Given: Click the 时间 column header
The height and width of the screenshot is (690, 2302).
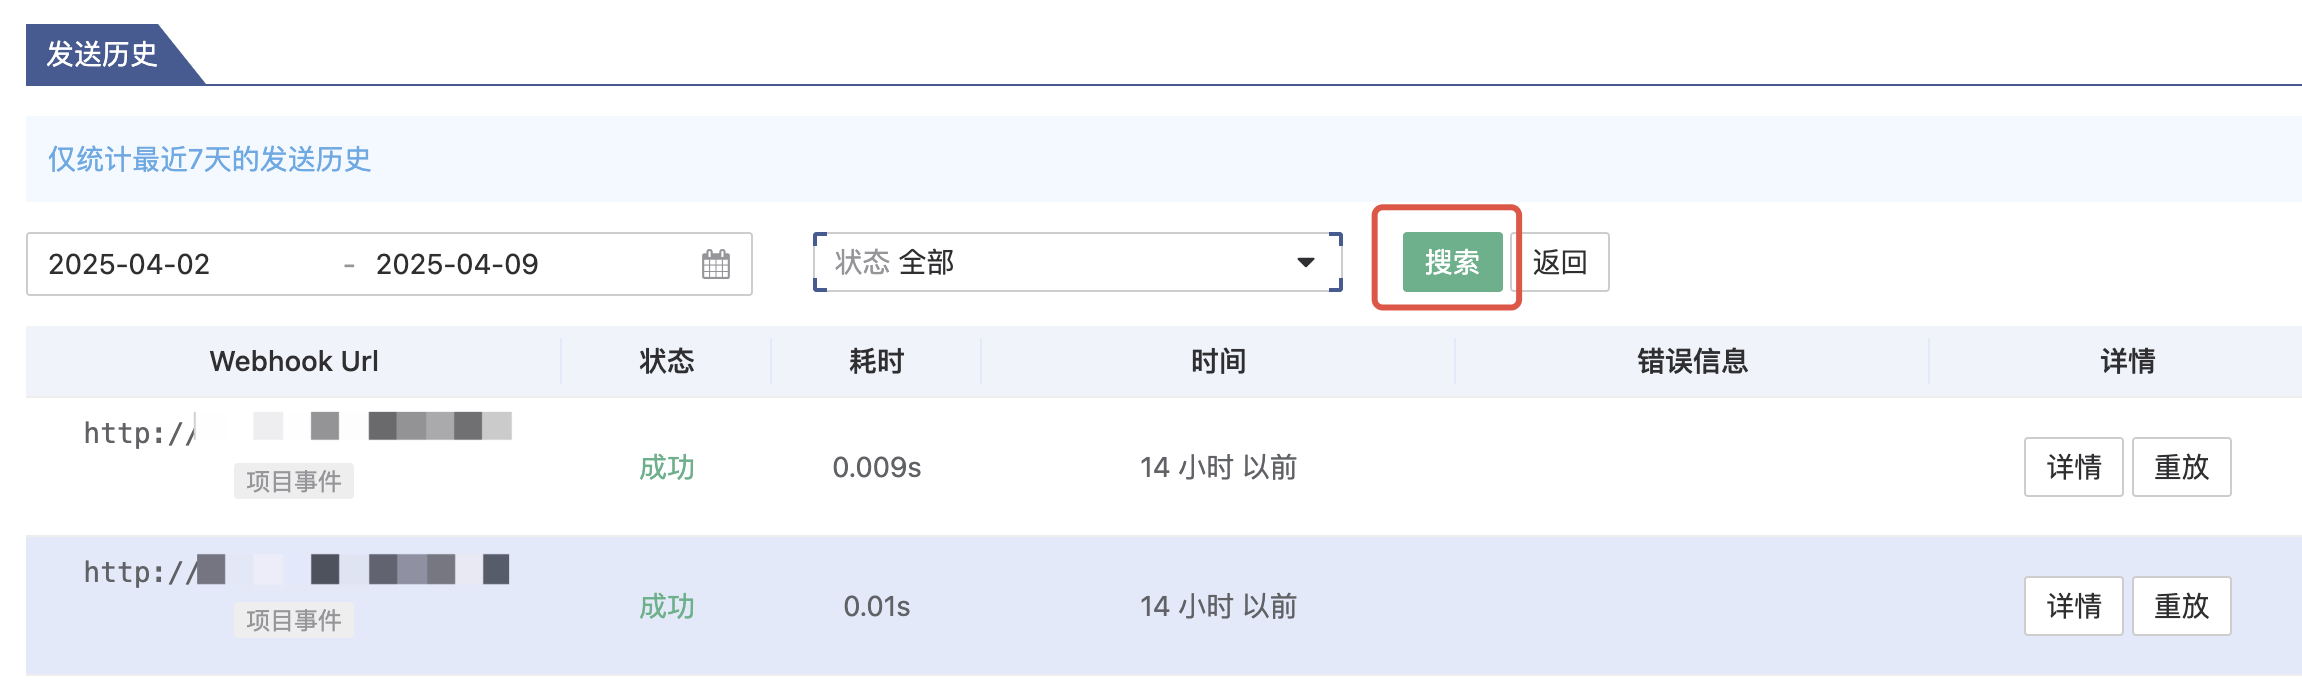Looking at the screenshot, I should pyautogui.click(x=1218, y=361).
